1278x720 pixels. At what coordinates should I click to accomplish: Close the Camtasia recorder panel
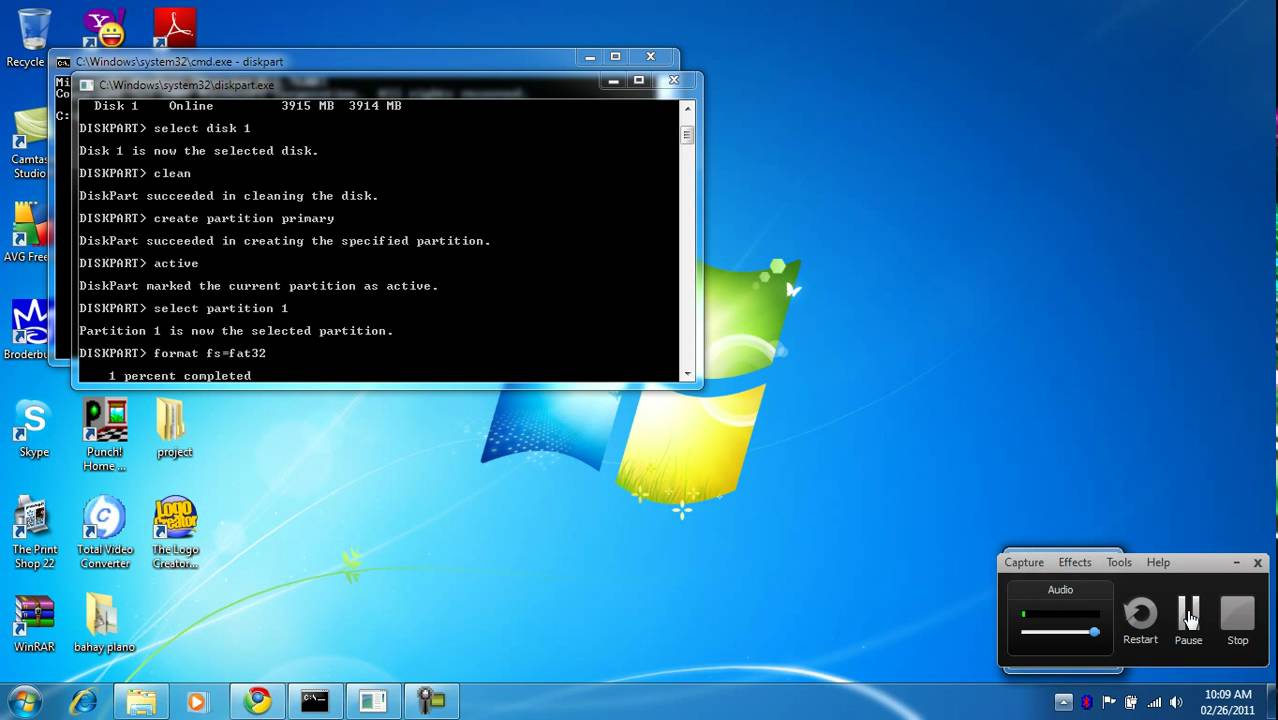[1258, 563]
